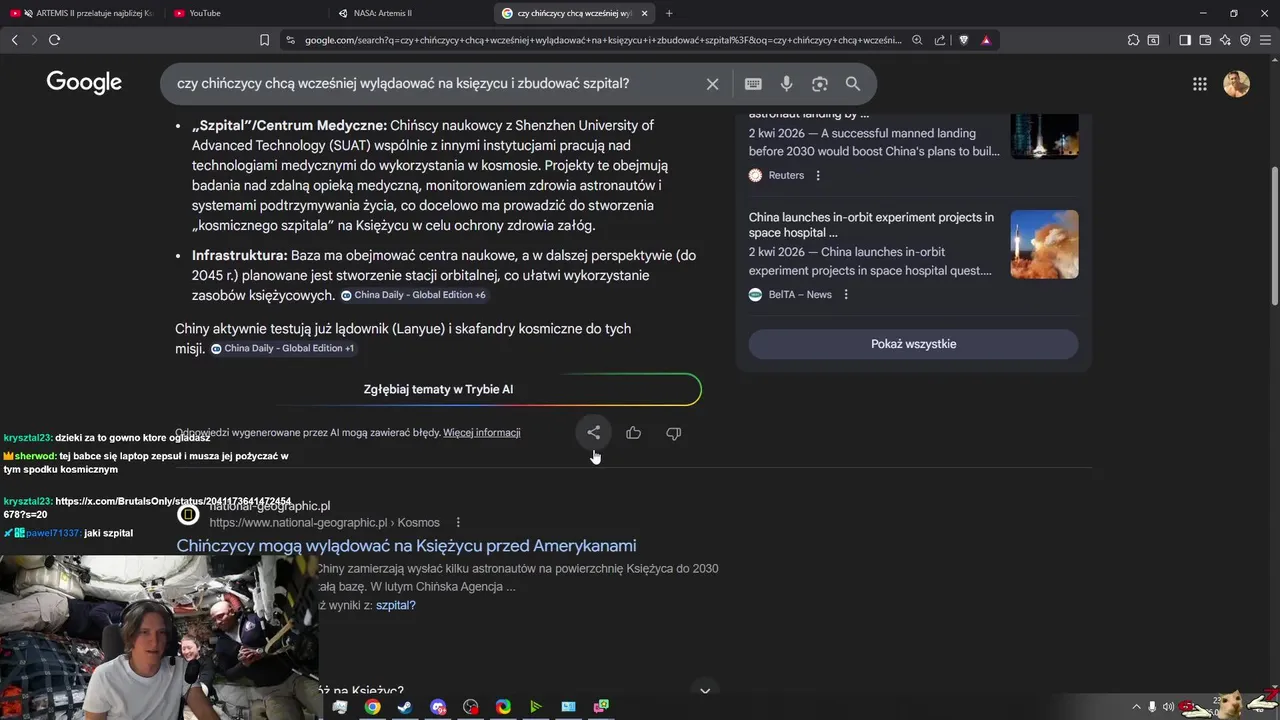Click the Pokaż wszystkie button
The height and width of the screenshot is (720, 1280).
tap(913, 344)
